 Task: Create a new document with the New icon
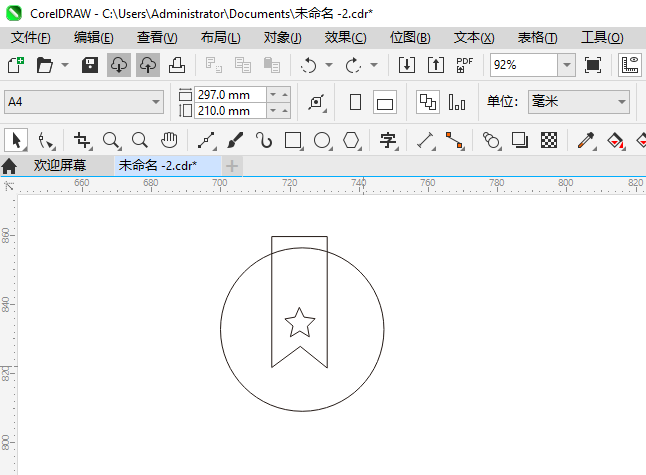point(16,65)
